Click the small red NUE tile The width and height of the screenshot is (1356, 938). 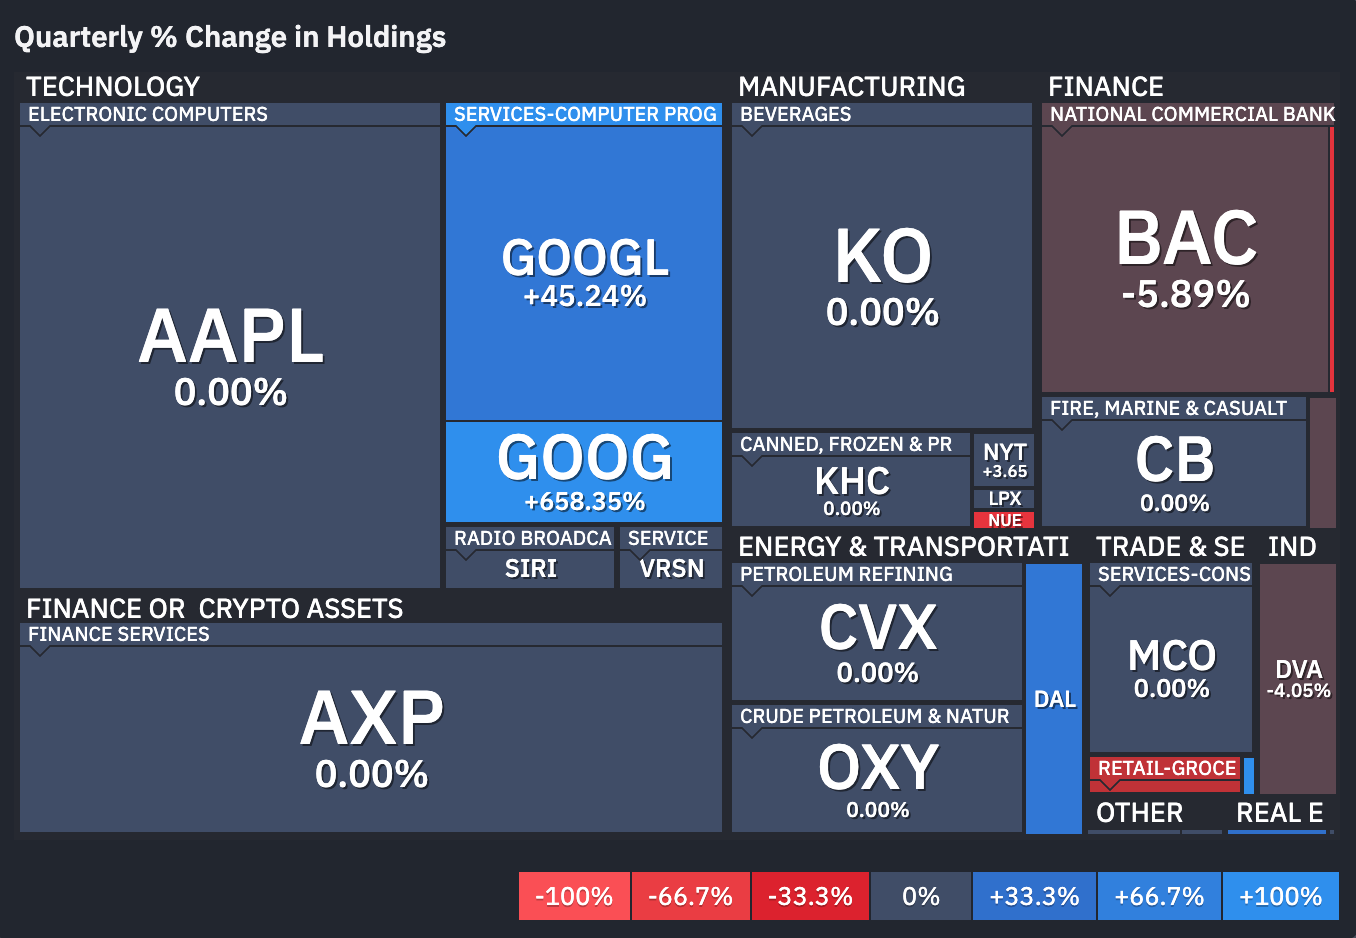point(1004,520)
